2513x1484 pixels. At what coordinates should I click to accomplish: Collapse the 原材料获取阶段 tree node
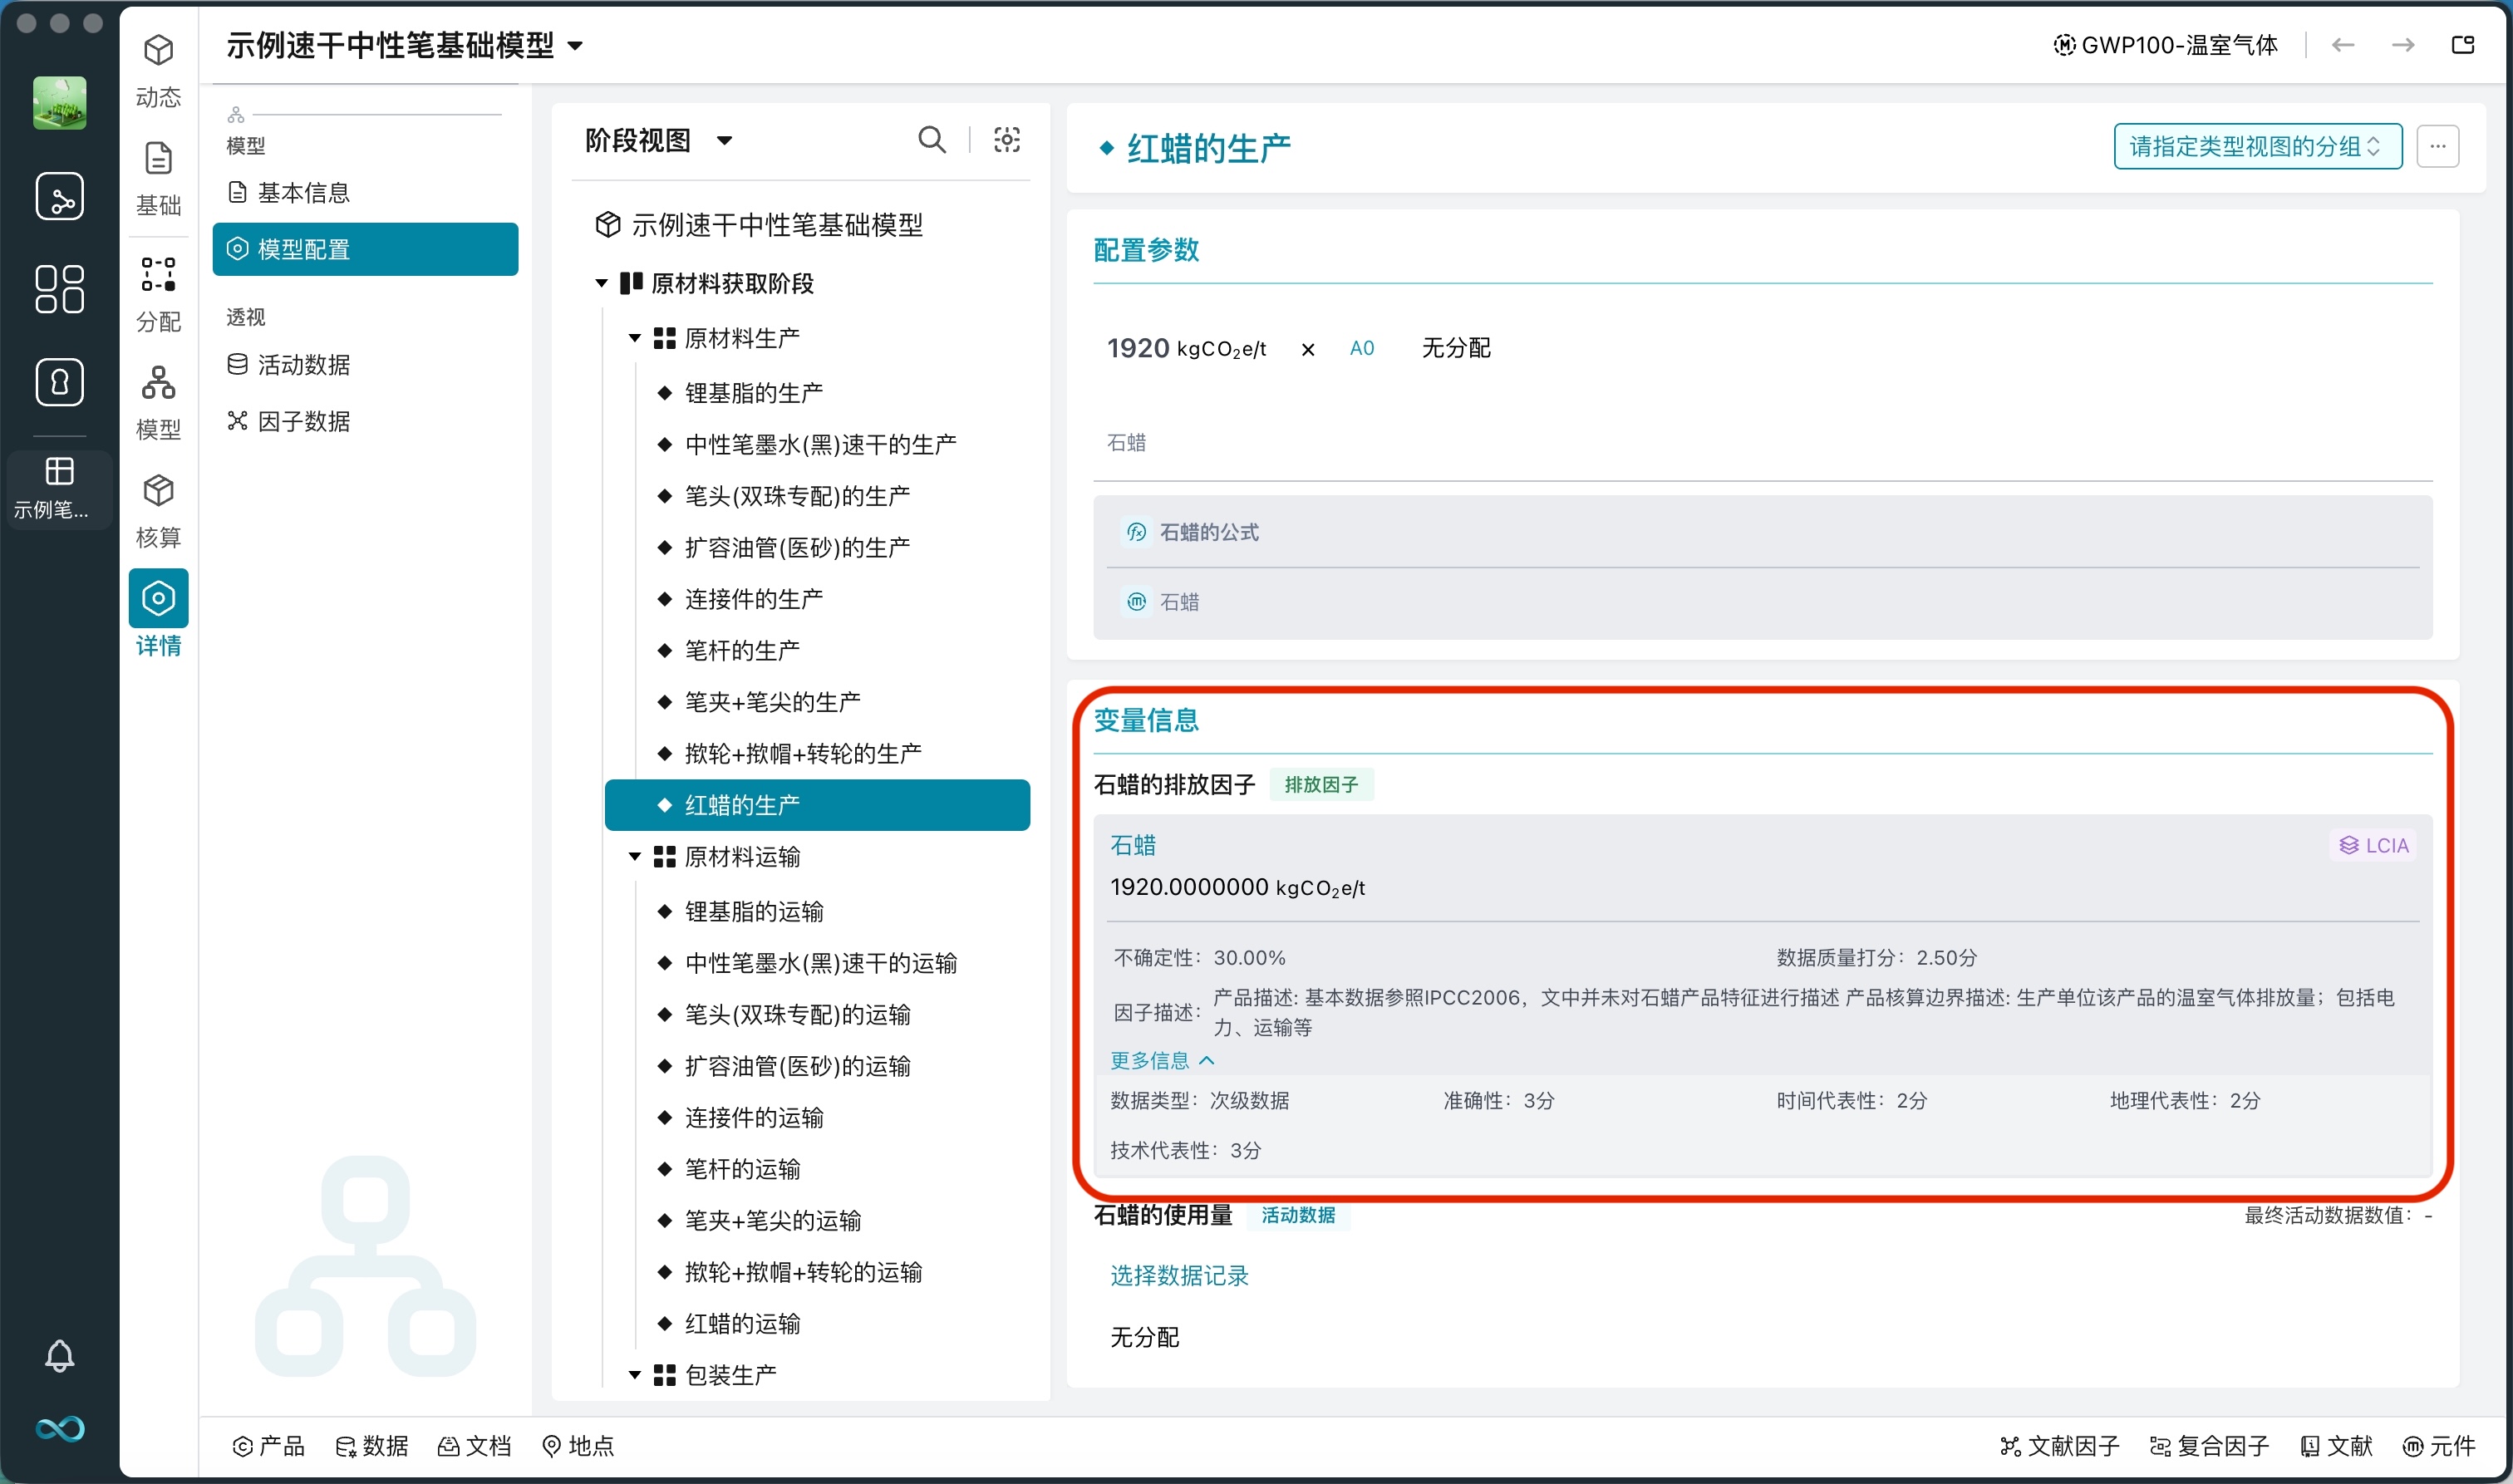(x=601, y=283)
